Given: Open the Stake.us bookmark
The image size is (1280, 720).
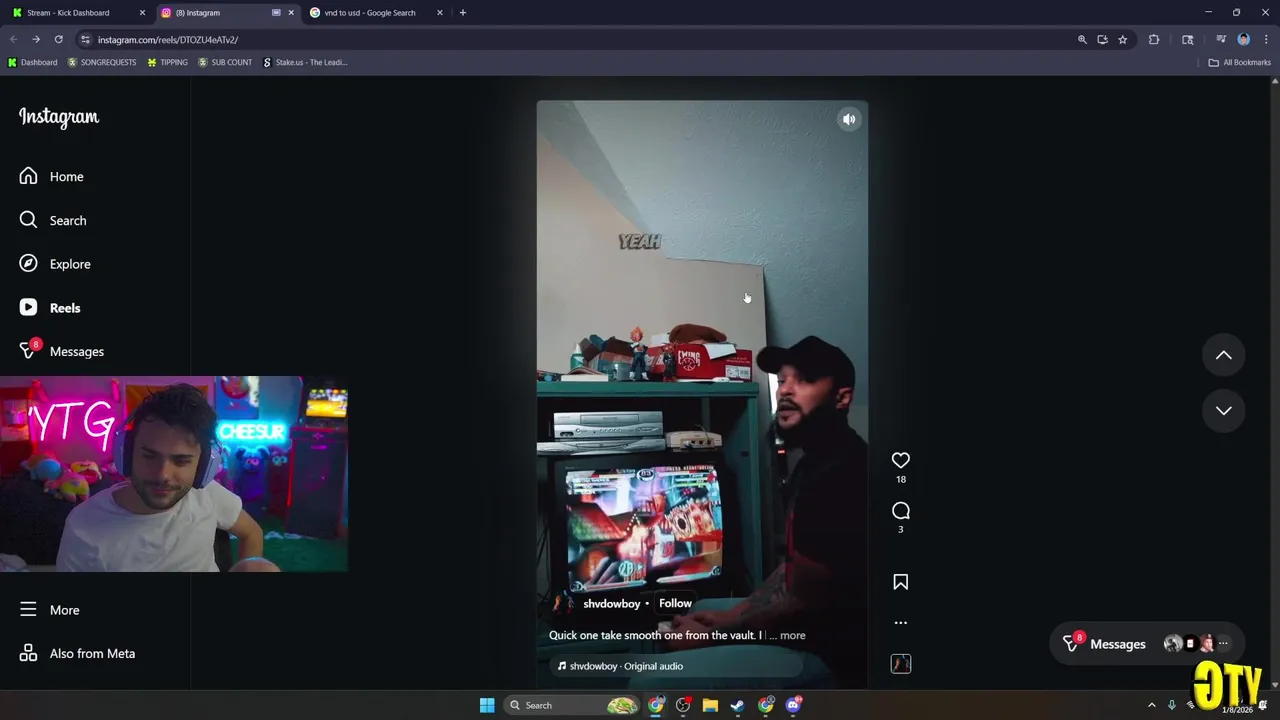Looking at the screenshot, I should click(x=305, y=62).
